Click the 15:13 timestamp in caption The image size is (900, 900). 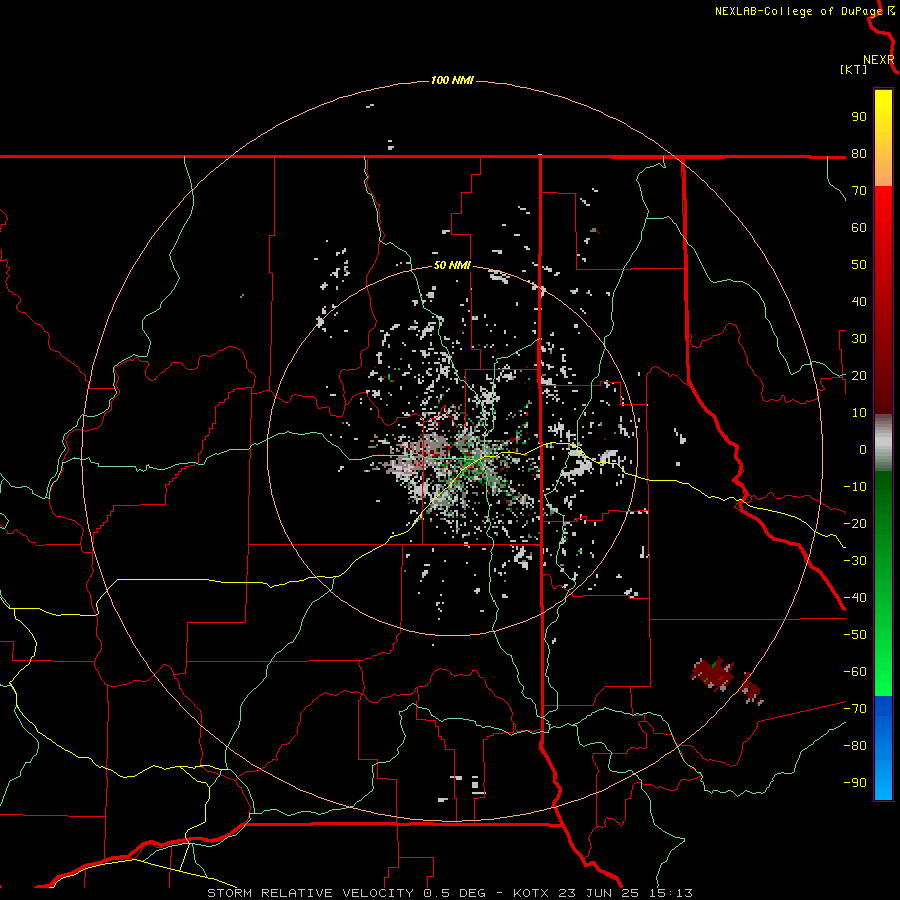coord(670,893)
